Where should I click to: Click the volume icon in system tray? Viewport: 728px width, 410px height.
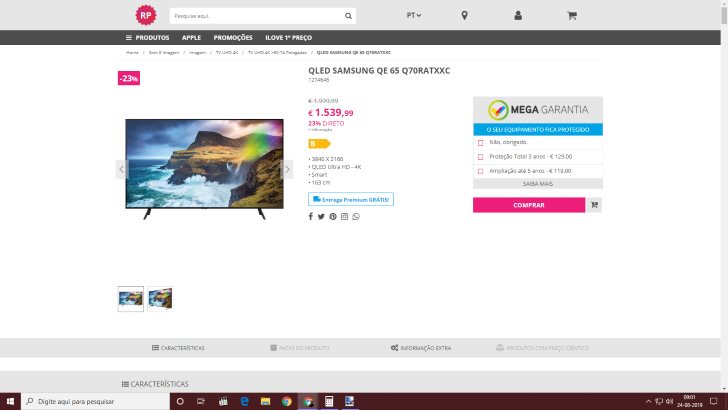click(669, 401)
